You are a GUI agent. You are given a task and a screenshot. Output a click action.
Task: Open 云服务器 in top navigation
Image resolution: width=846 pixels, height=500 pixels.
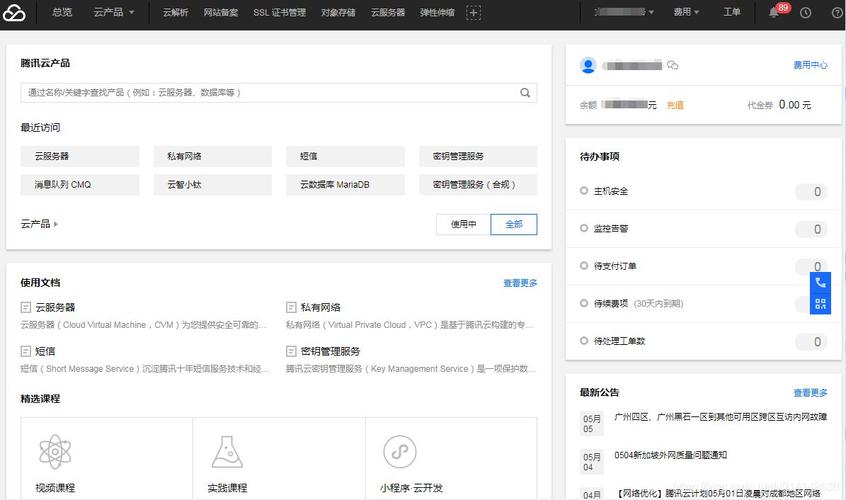(387, 12)
